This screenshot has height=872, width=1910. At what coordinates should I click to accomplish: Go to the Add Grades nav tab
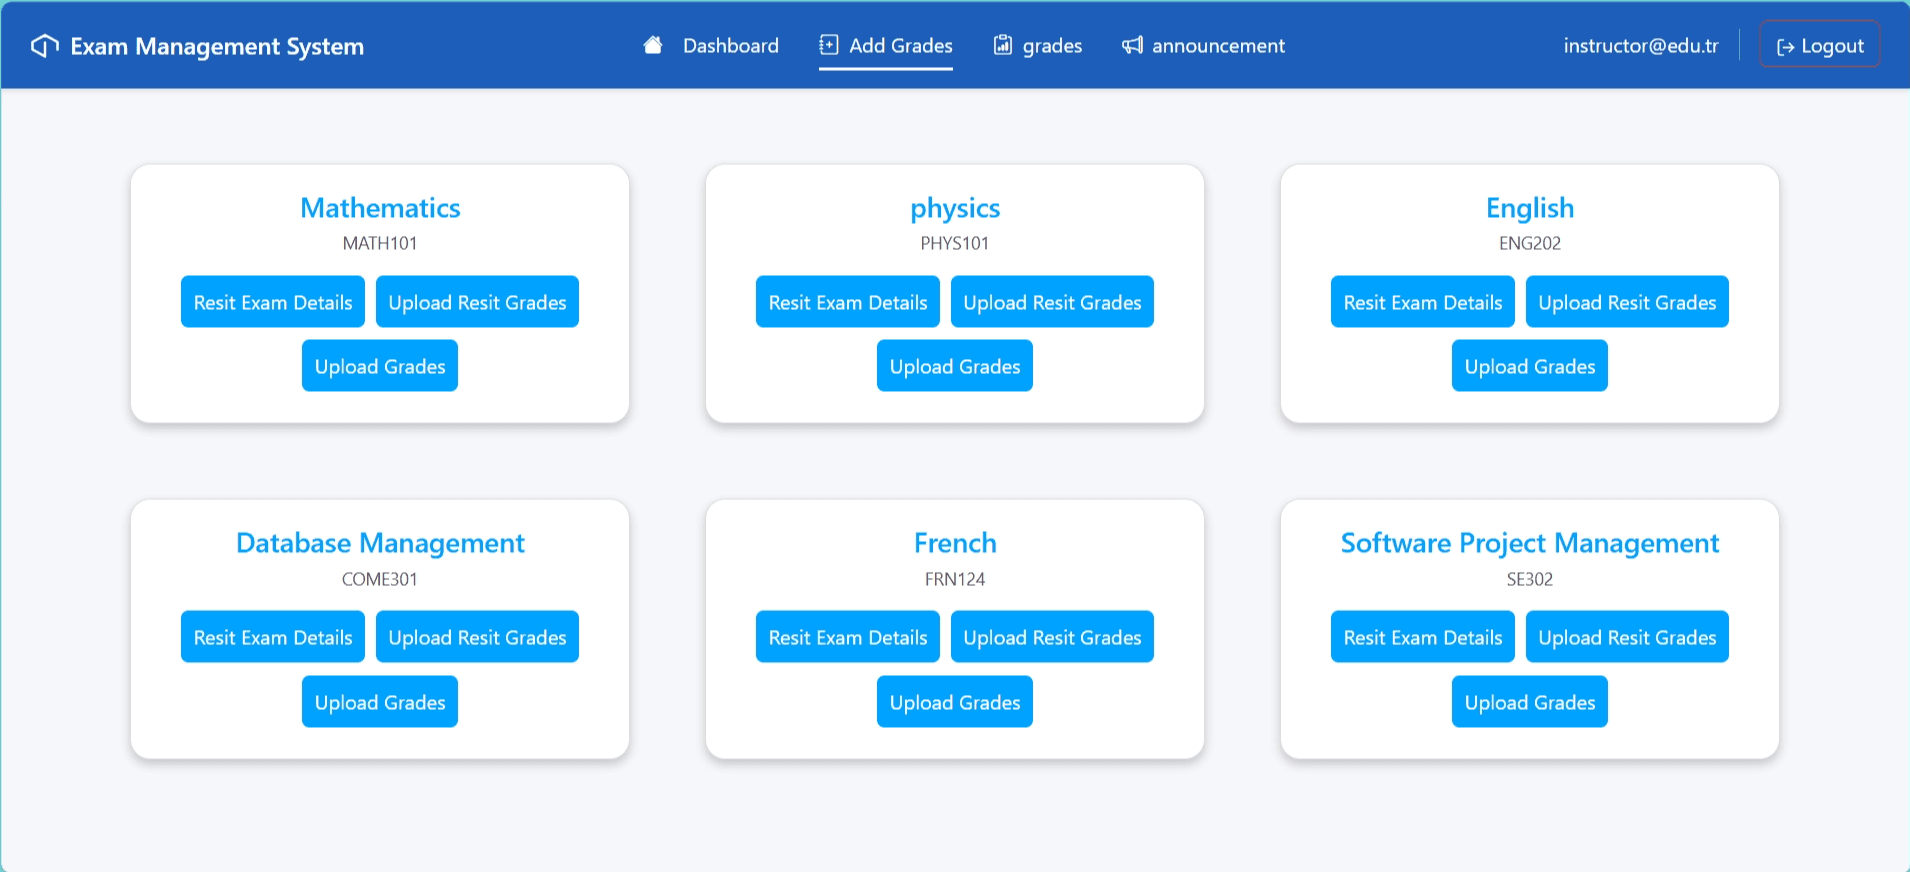pyautogui.click(x=886, y=45)
